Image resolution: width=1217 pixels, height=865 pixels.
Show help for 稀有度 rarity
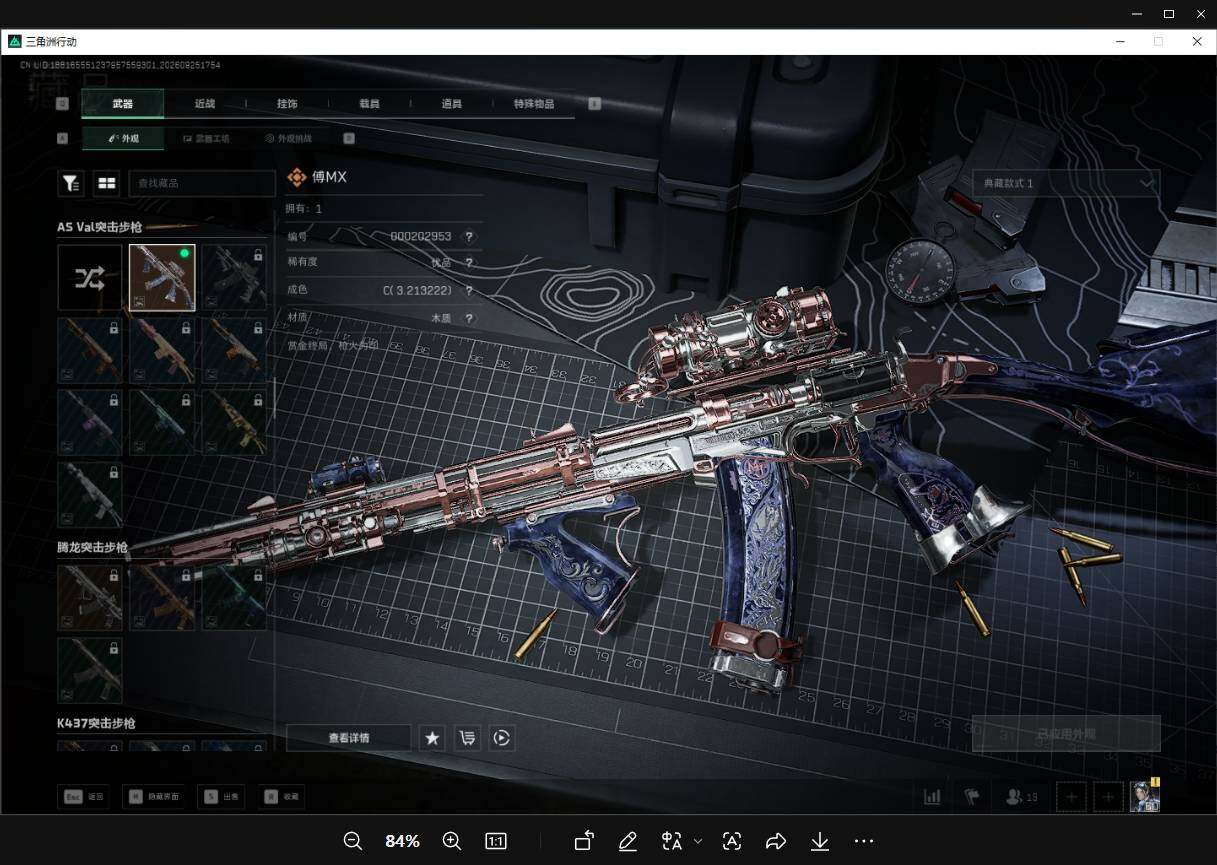point(468,263)
